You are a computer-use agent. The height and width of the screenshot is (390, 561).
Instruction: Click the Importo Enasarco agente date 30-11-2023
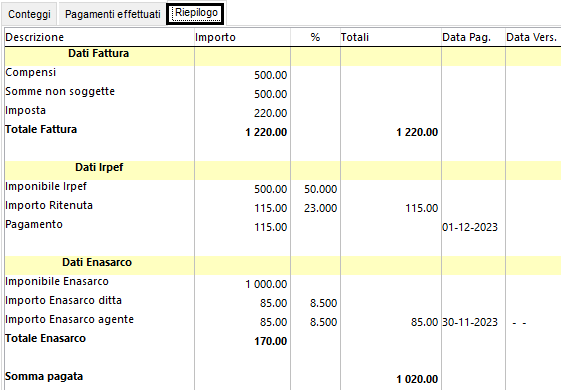[470, 322]
